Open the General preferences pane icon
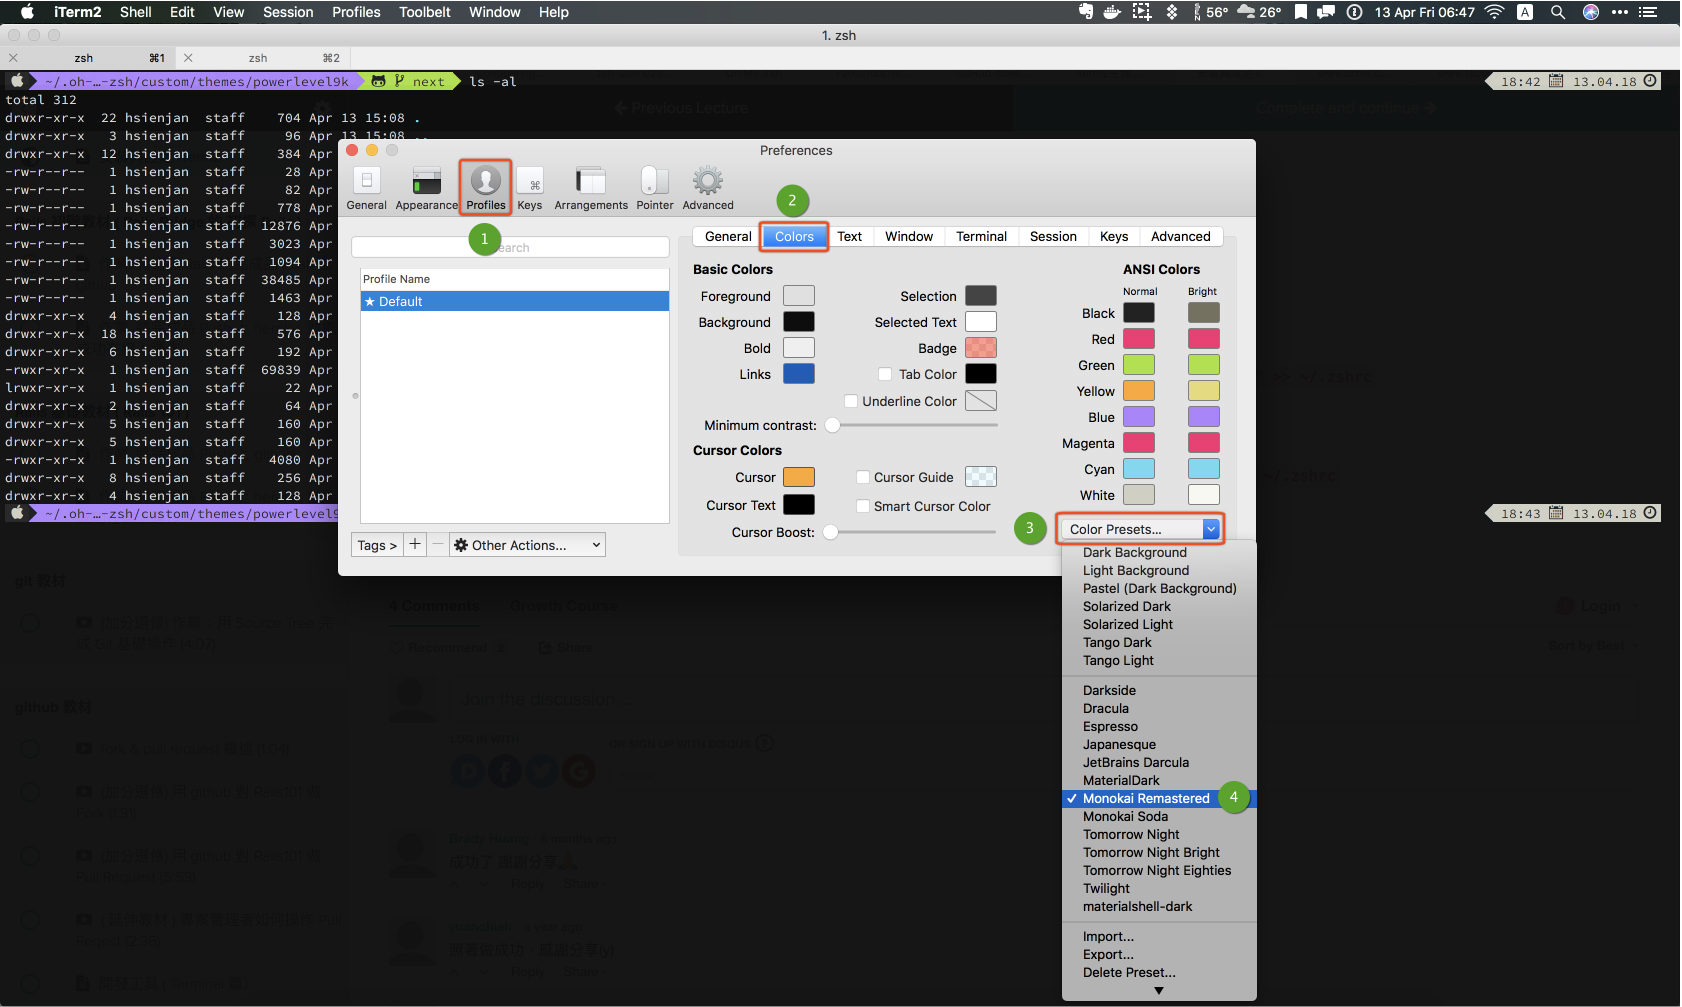 [366, 182]
